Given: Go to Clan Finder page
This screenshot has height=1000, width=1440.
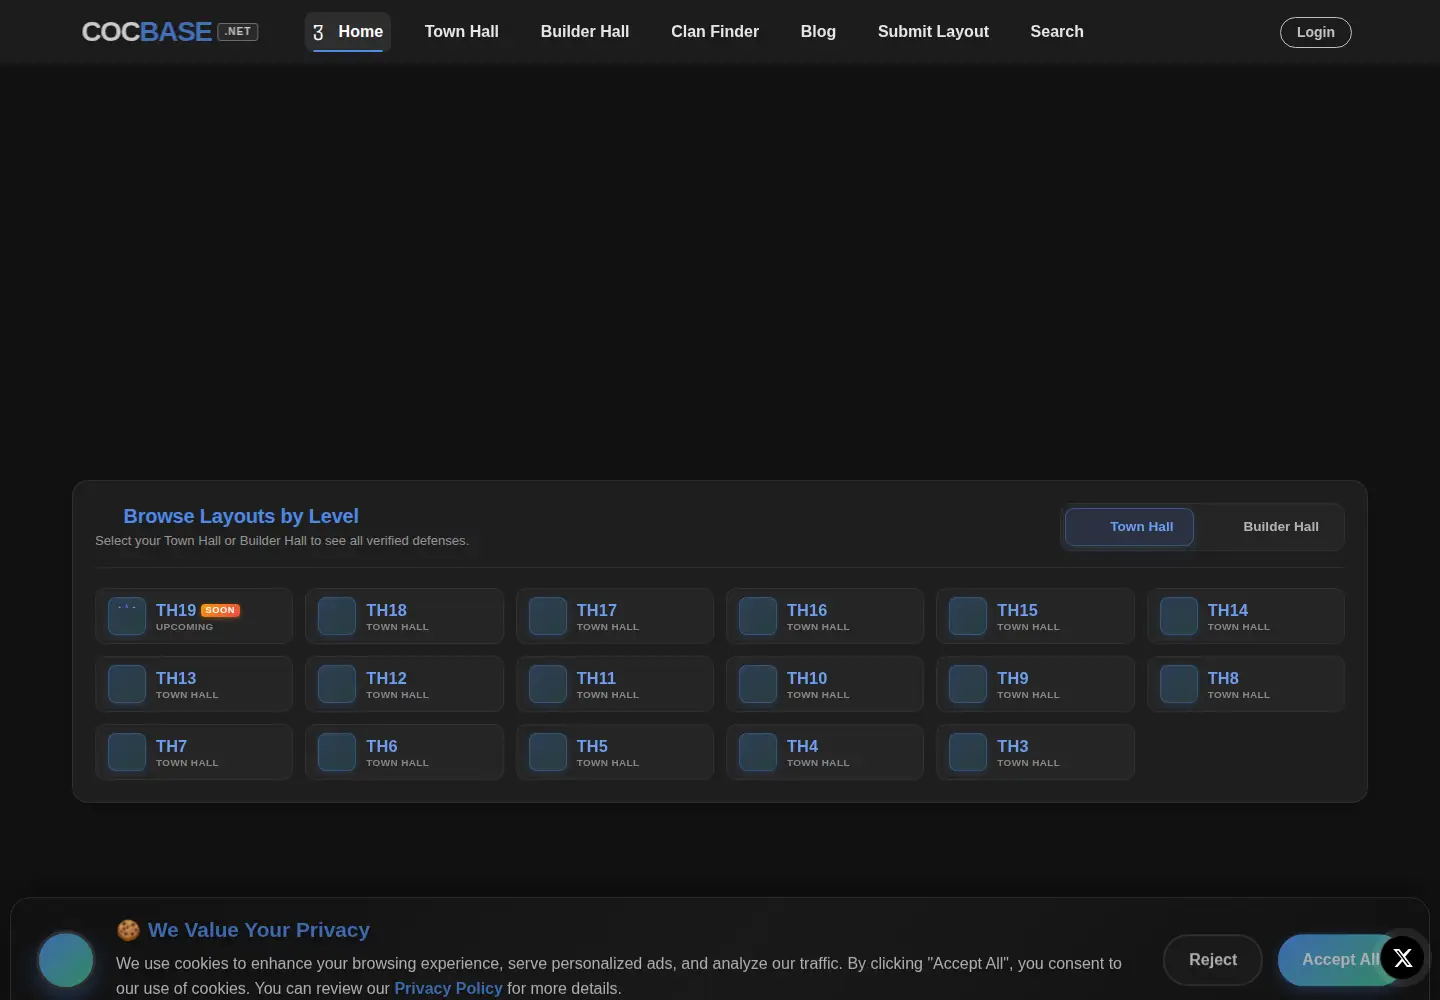Looking at the screenshot, I should point(715,32).
